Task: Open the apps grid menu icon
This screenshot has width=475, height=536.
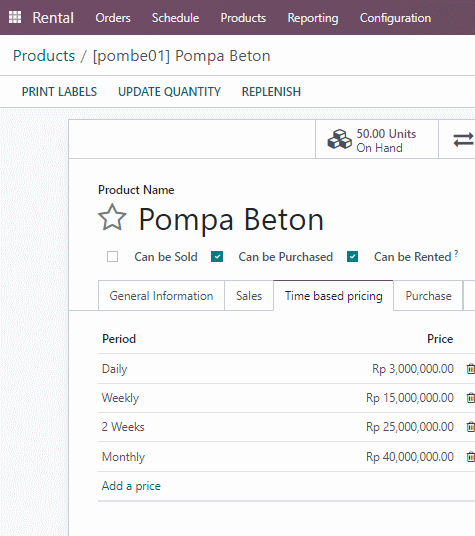Action: click(15, 17)
